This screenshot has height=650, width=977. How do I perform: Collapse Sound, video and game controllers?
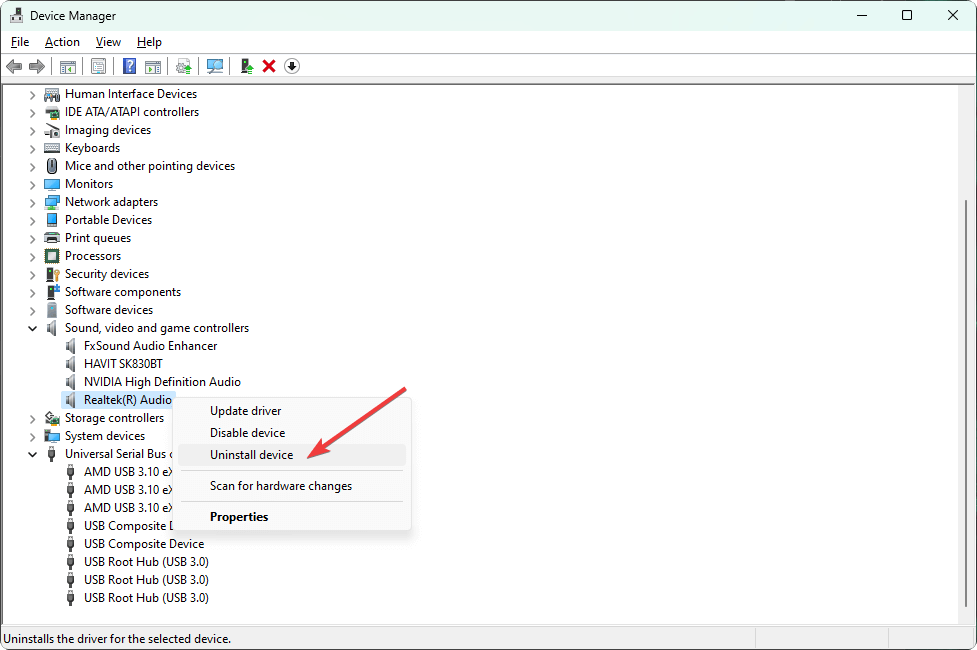[x=32, y=328]
